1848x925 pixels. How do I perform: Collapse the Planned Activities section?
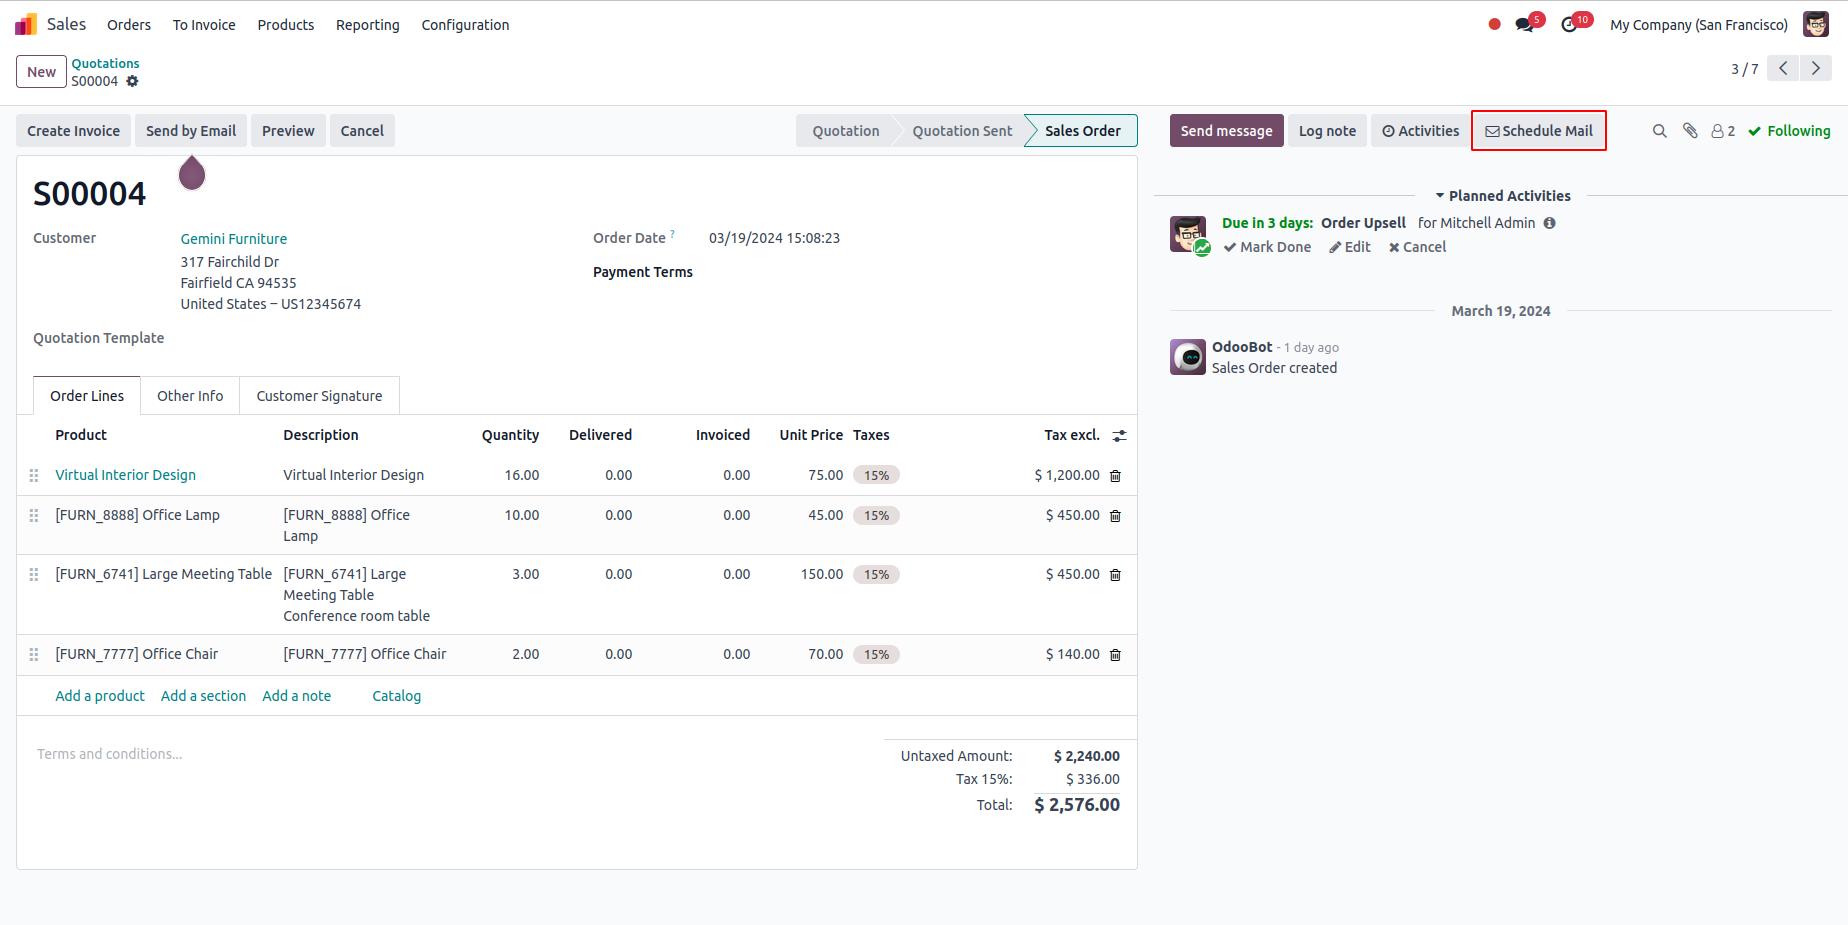(x=1502, y=196)
